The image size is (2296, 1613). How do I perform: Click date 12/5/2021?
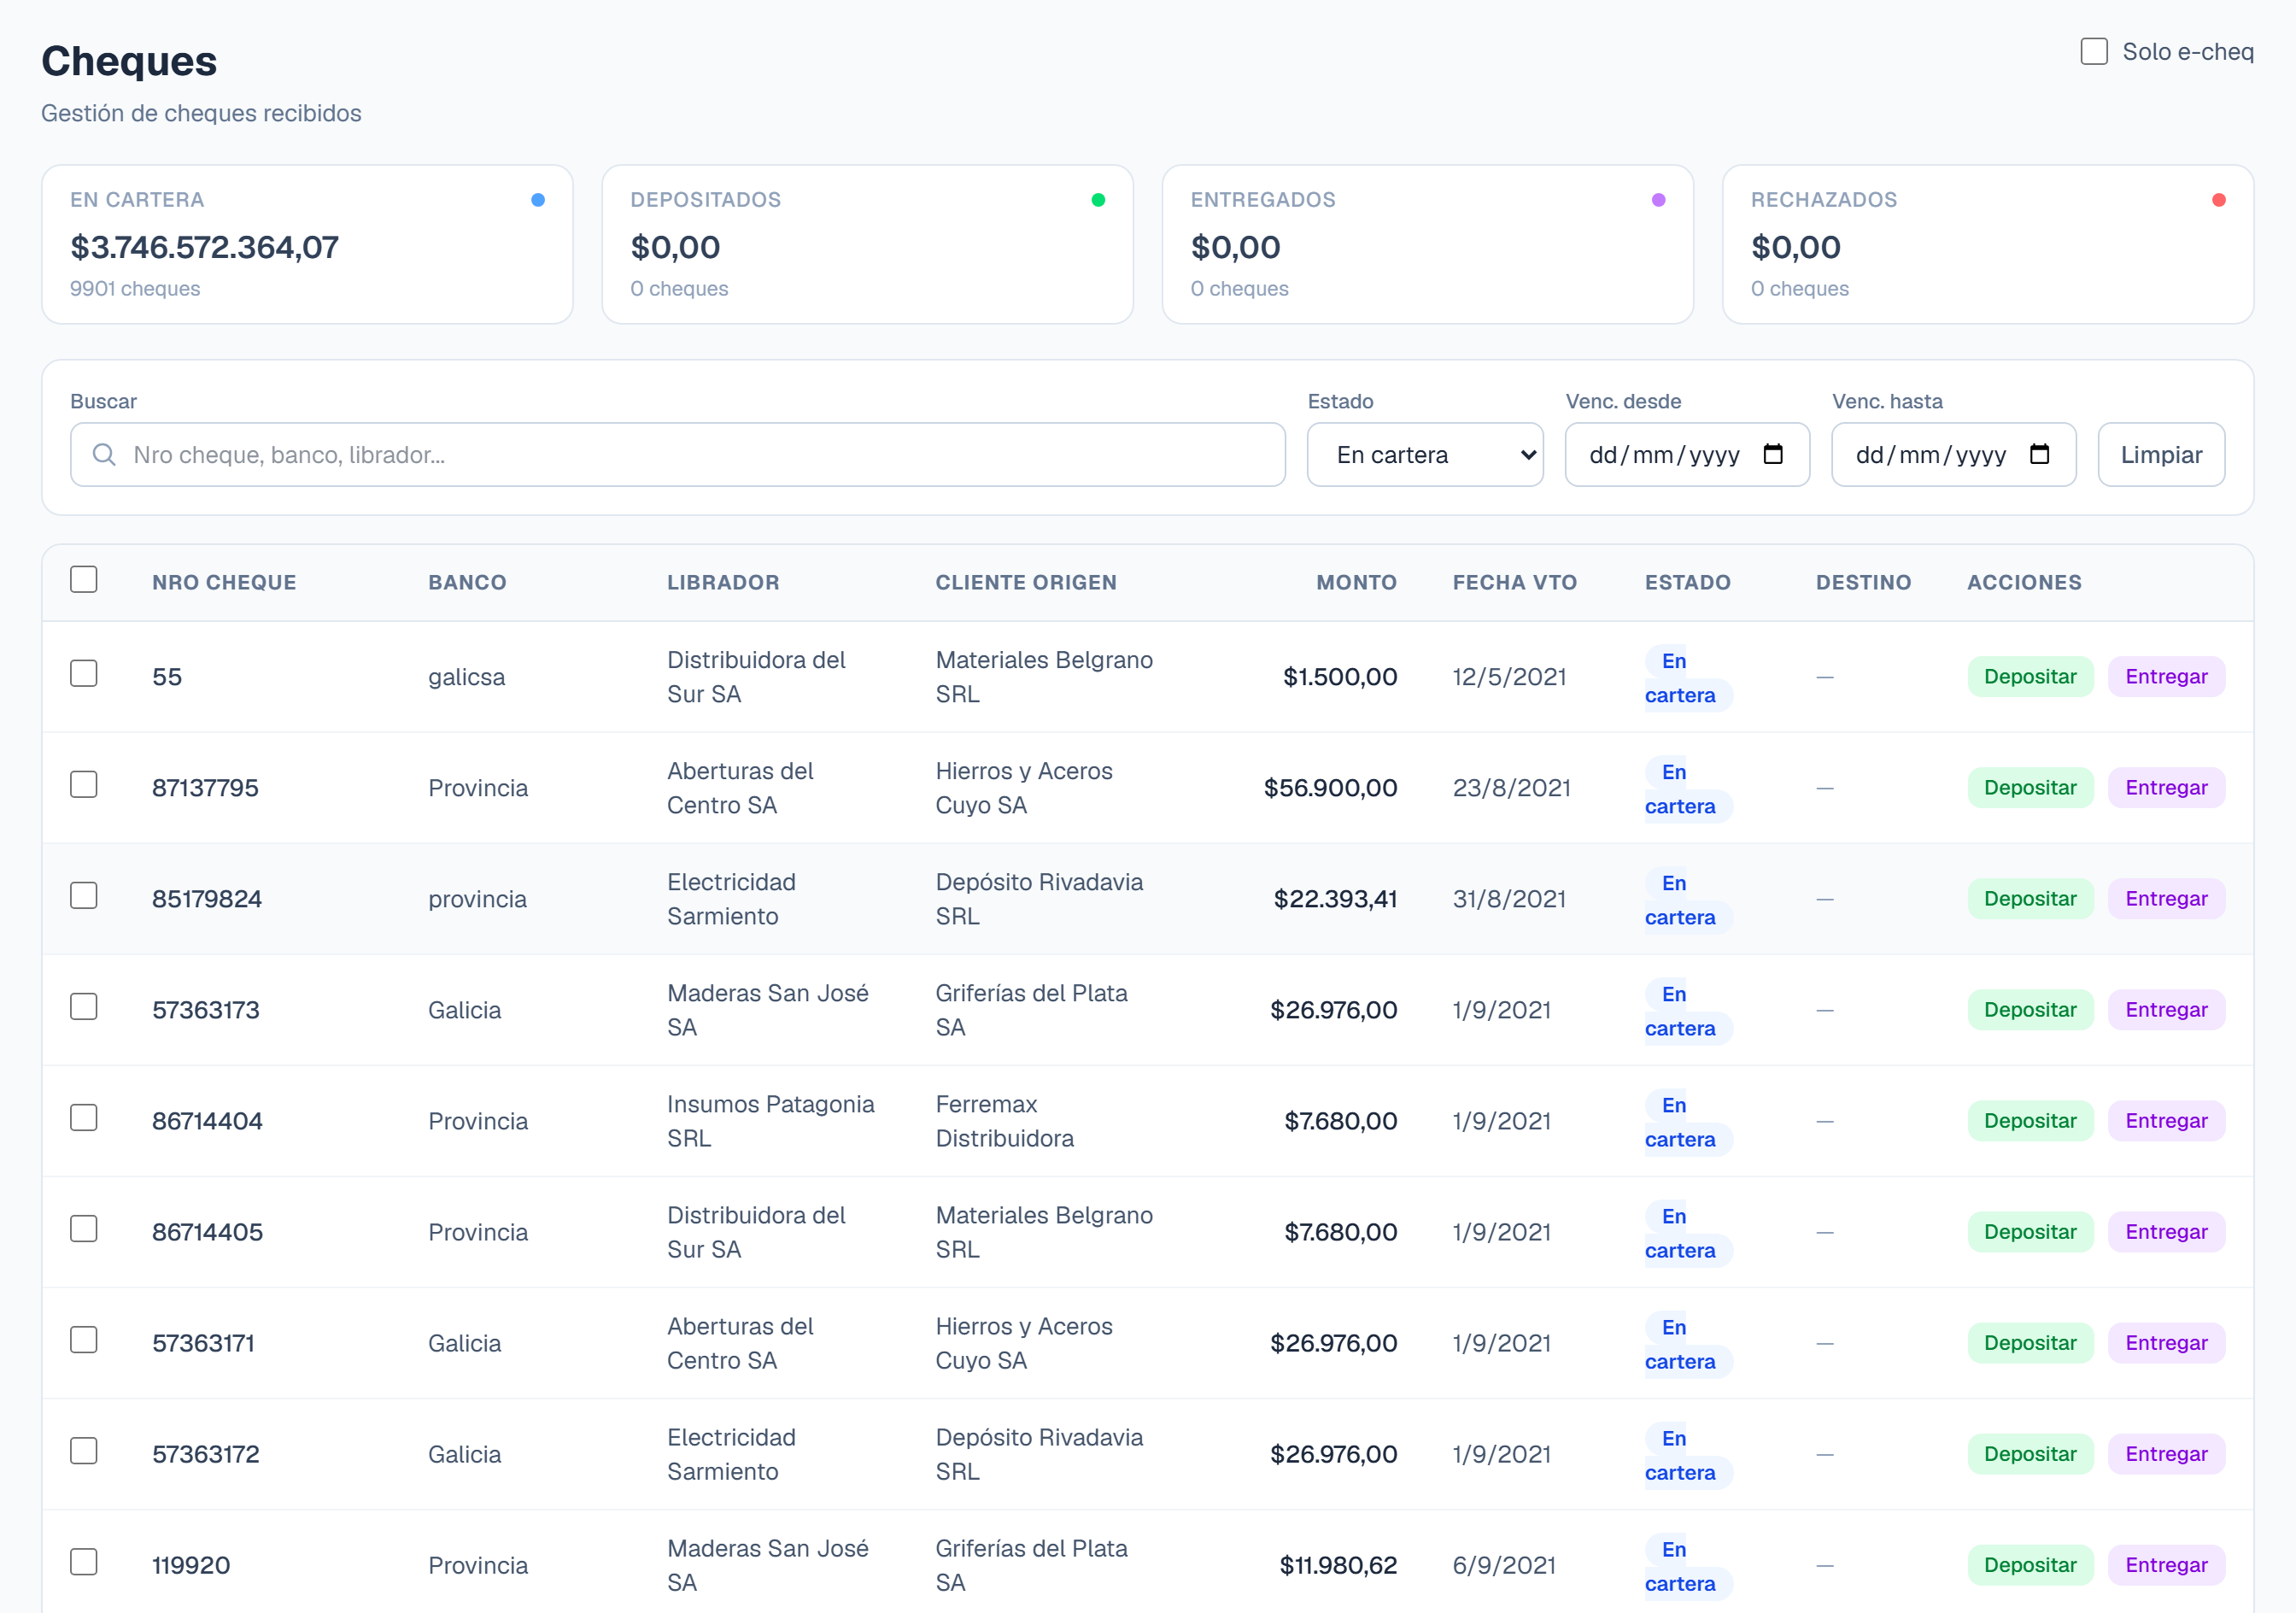[1509, 677]
